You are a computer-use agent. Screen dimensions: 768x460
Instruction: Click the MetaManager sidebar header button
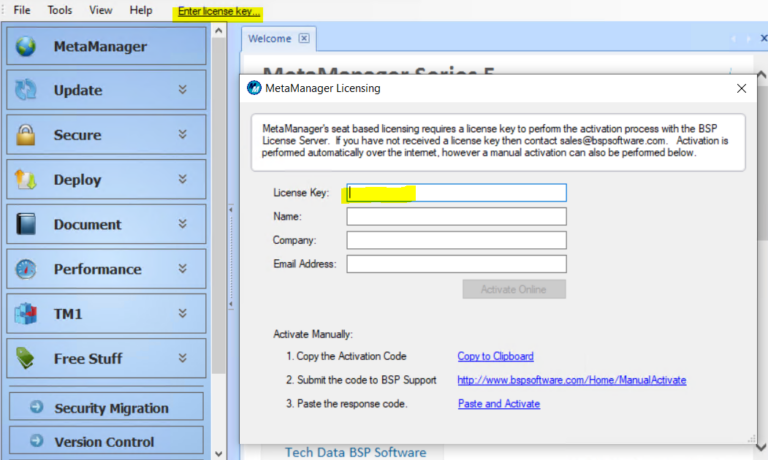click(106, 46)
